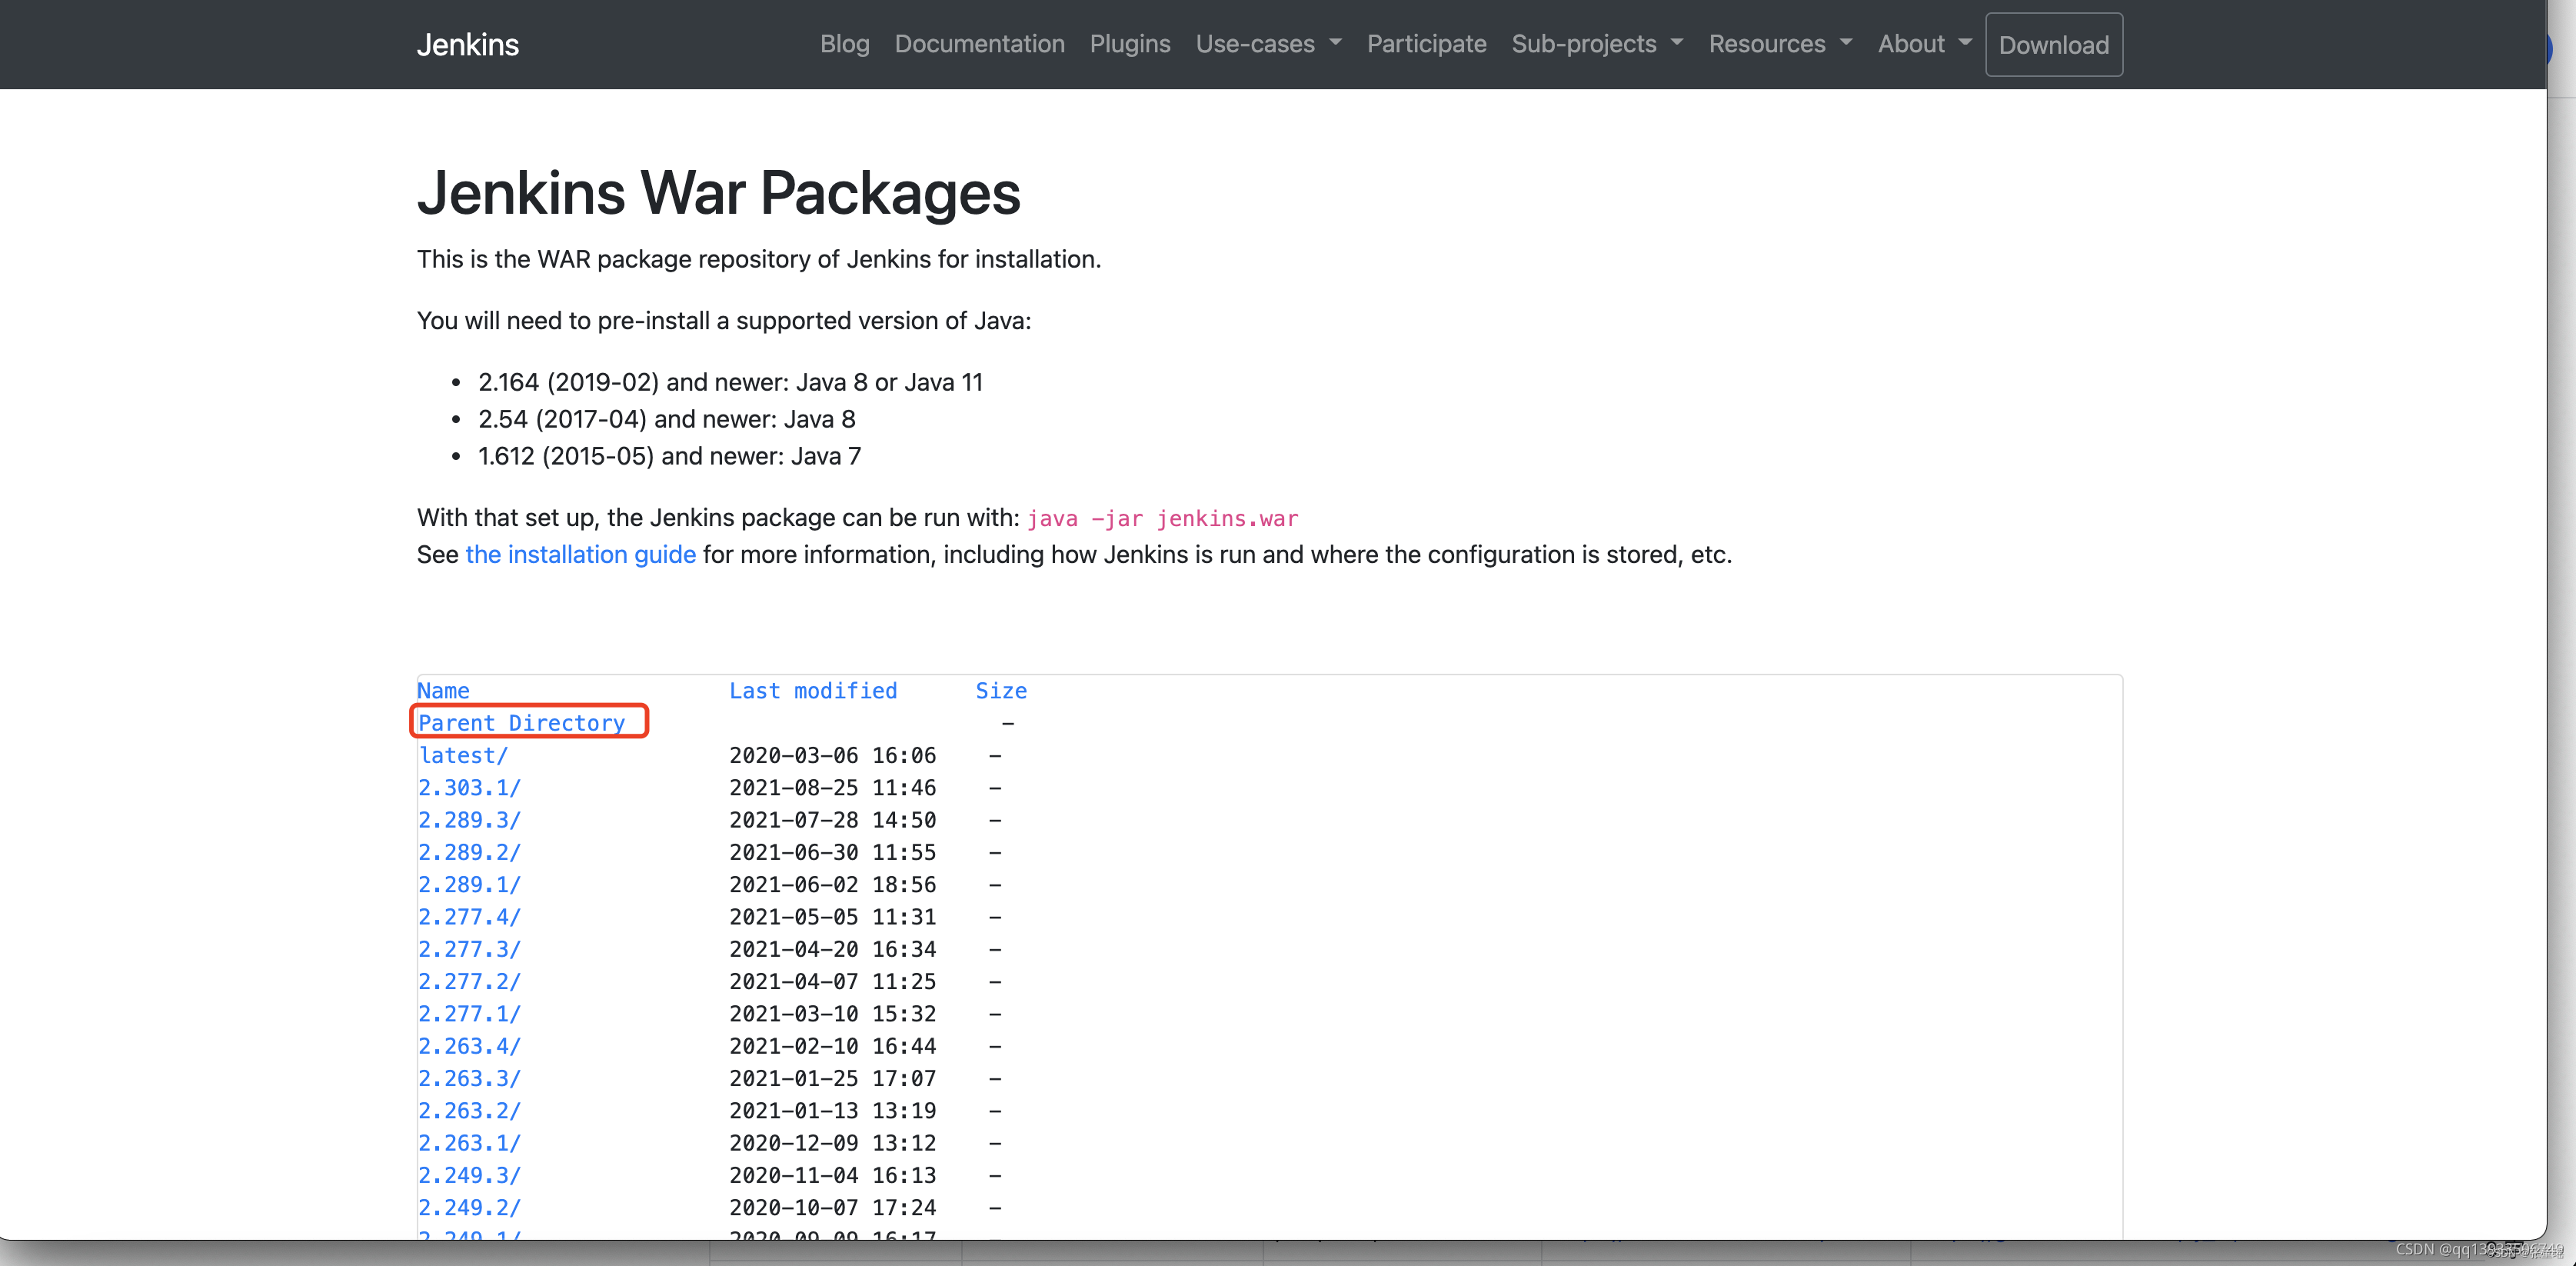Click date 2020-12-09 13:12
Viewport: 2576px width, 1266px height.
pos(832,1143)
